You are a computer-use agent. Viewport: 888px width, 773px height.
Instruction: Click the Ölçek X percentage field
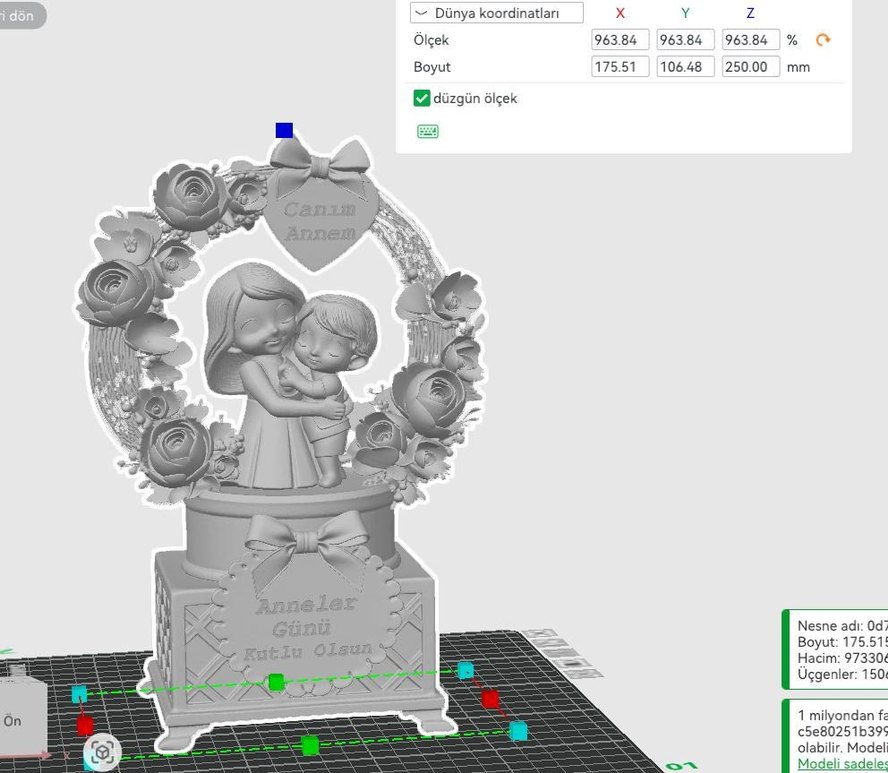pyautogui.click(x=620, y=40)
